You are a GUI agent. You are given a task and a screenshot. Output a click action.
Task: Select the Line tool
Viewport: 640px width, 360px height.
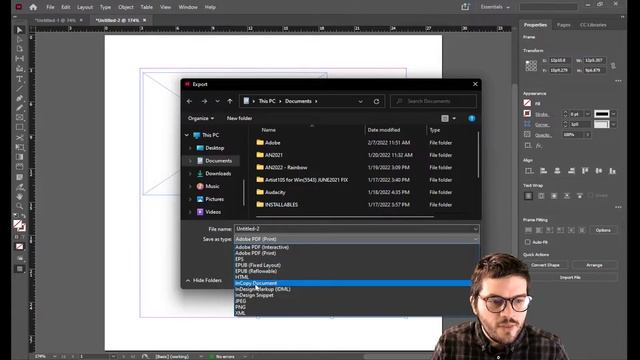coord(19,89)
